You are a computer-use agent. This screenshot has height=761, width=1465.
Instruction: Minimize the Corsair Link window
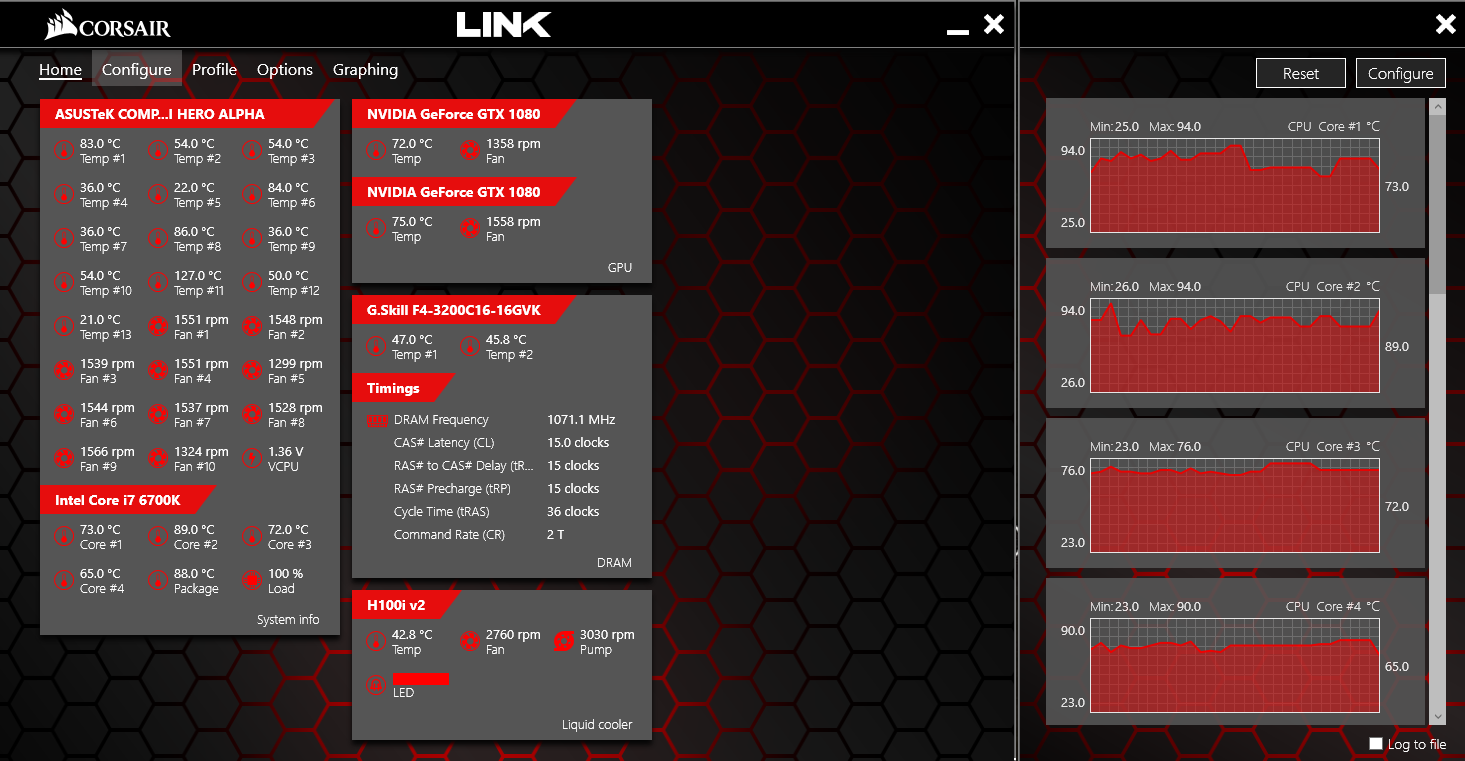[958, 31]
